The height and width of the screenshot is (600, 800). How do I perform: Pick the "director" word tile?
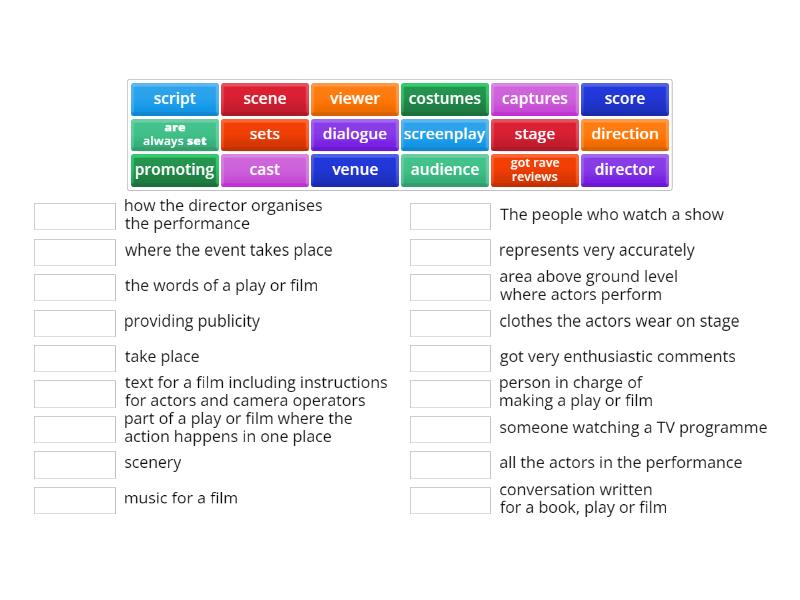[624, 170]
